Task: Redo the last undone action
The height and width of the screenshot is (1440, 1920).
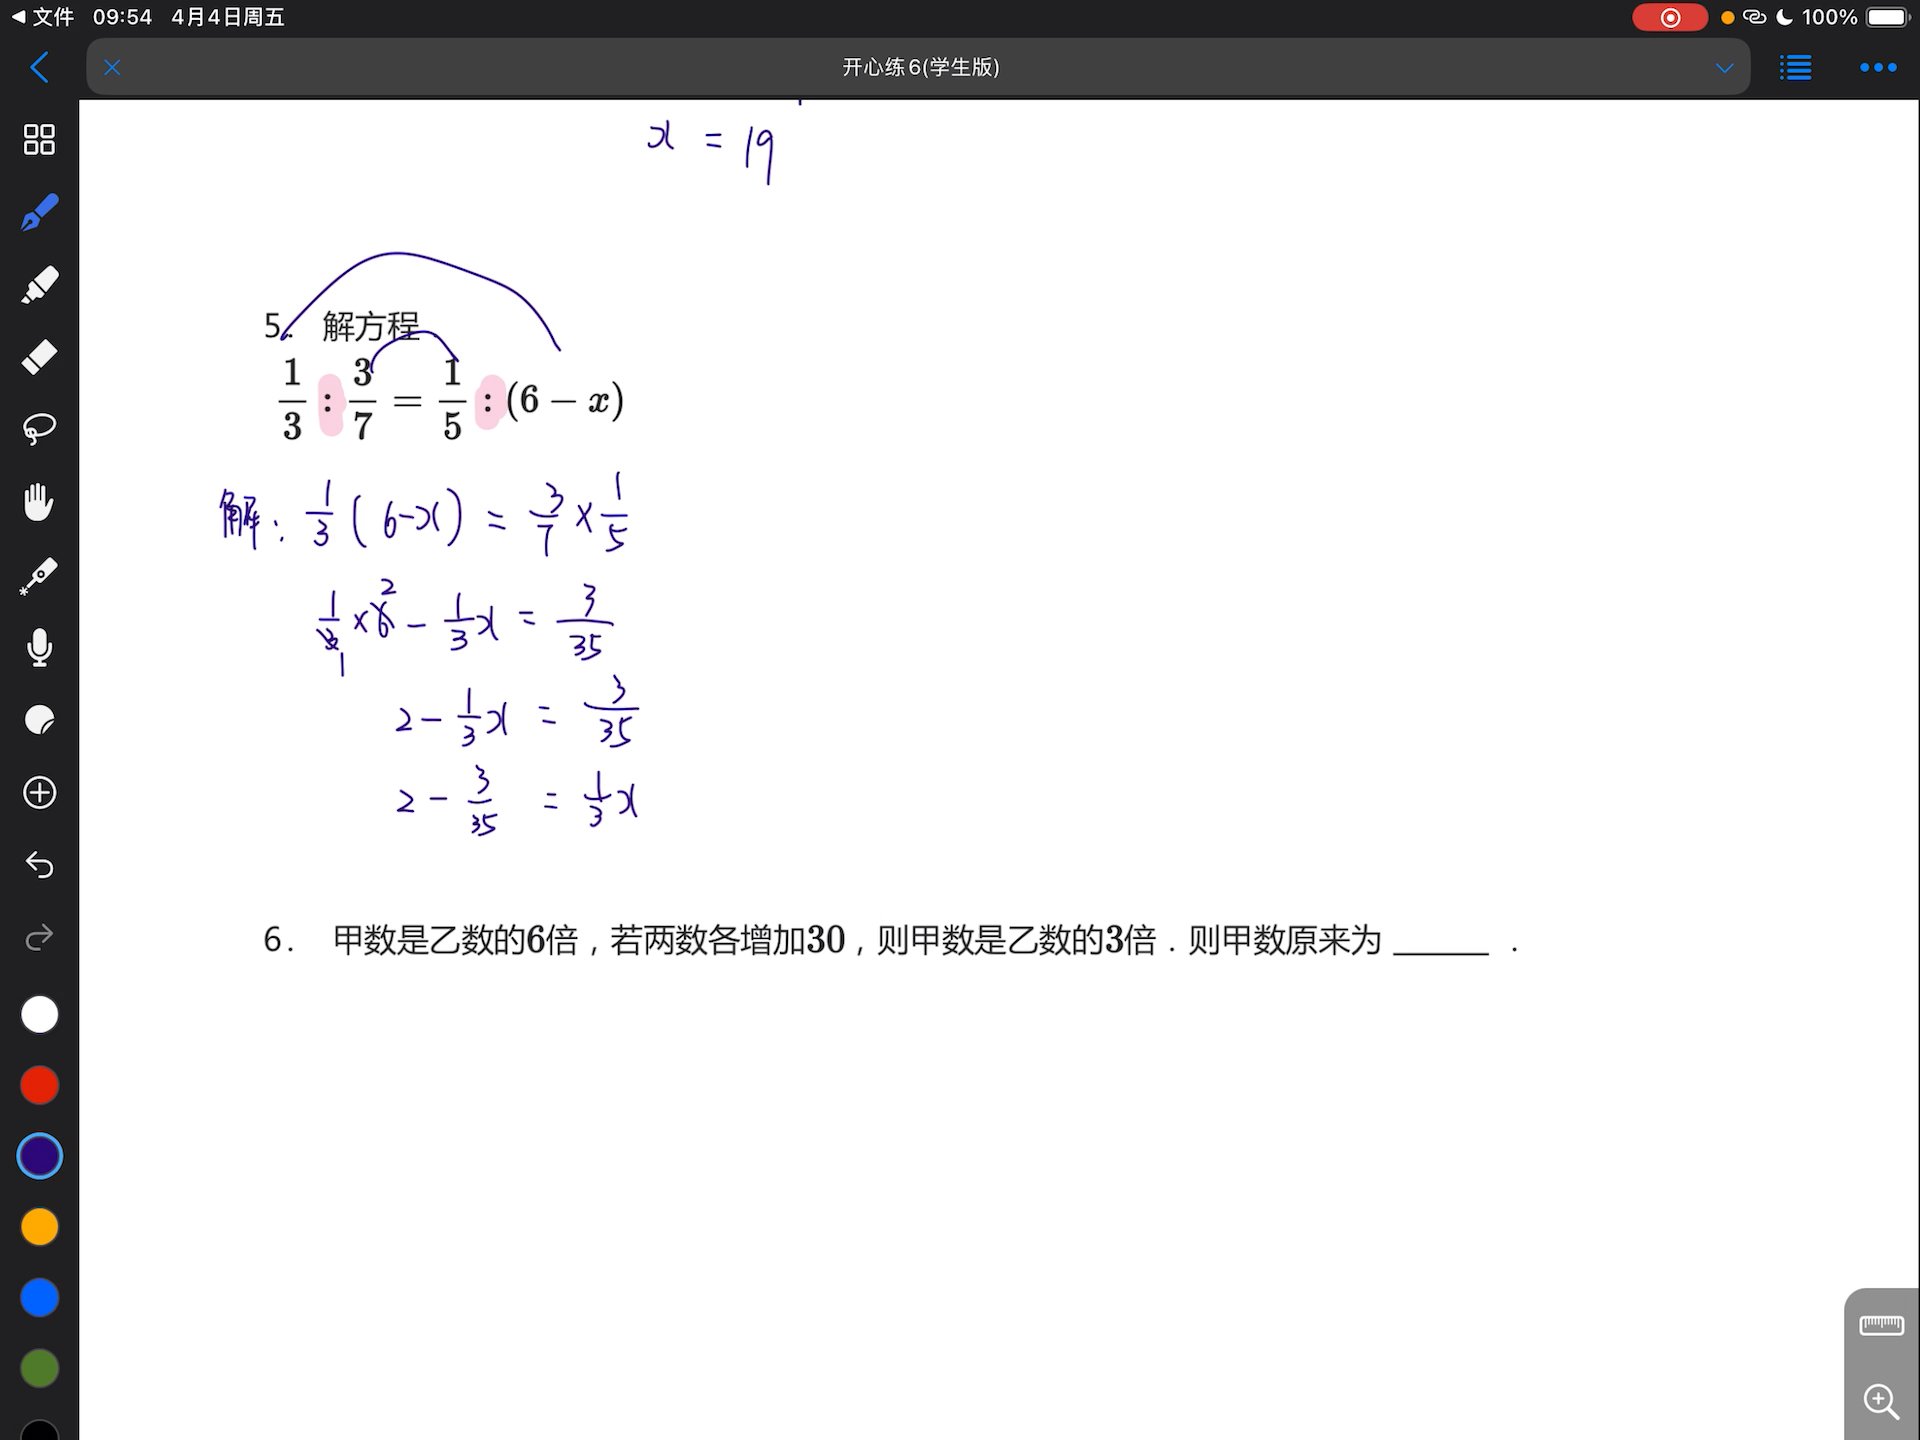Action: [39, 938]
